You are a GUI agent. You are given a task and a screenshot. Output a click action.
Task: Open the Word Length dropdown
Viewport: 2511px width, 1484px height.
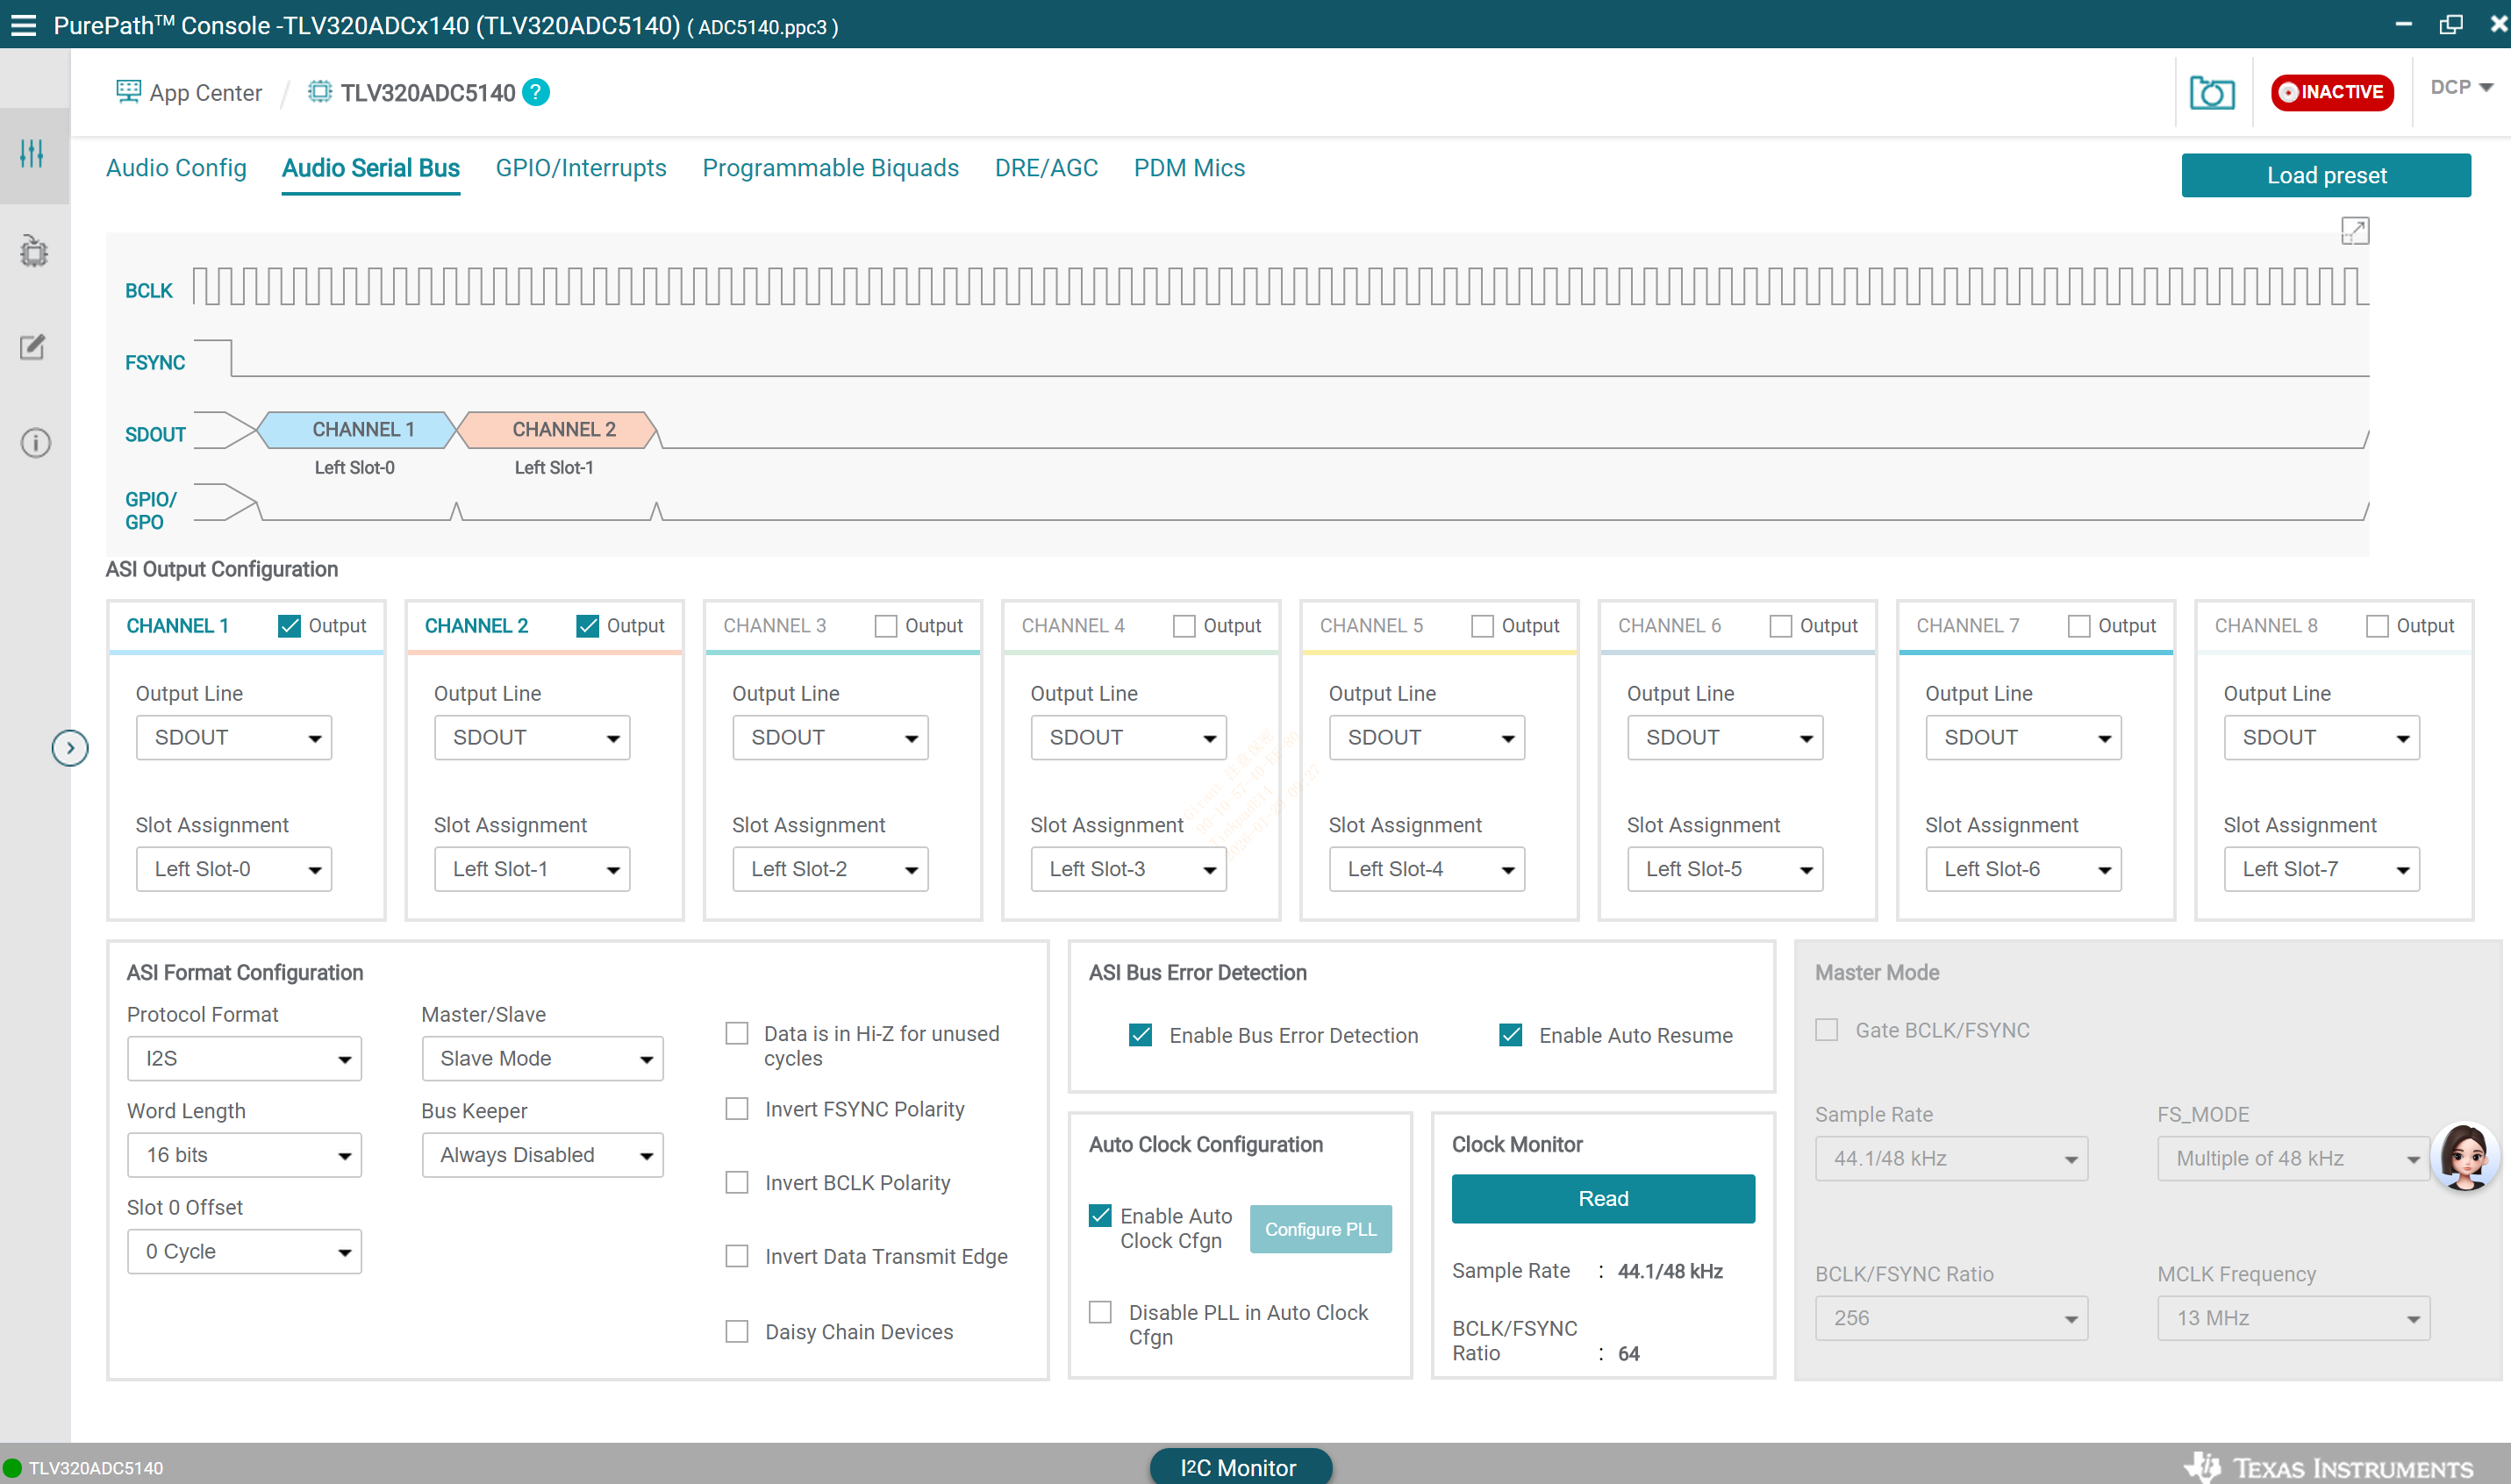click(x=244, y=1155)
